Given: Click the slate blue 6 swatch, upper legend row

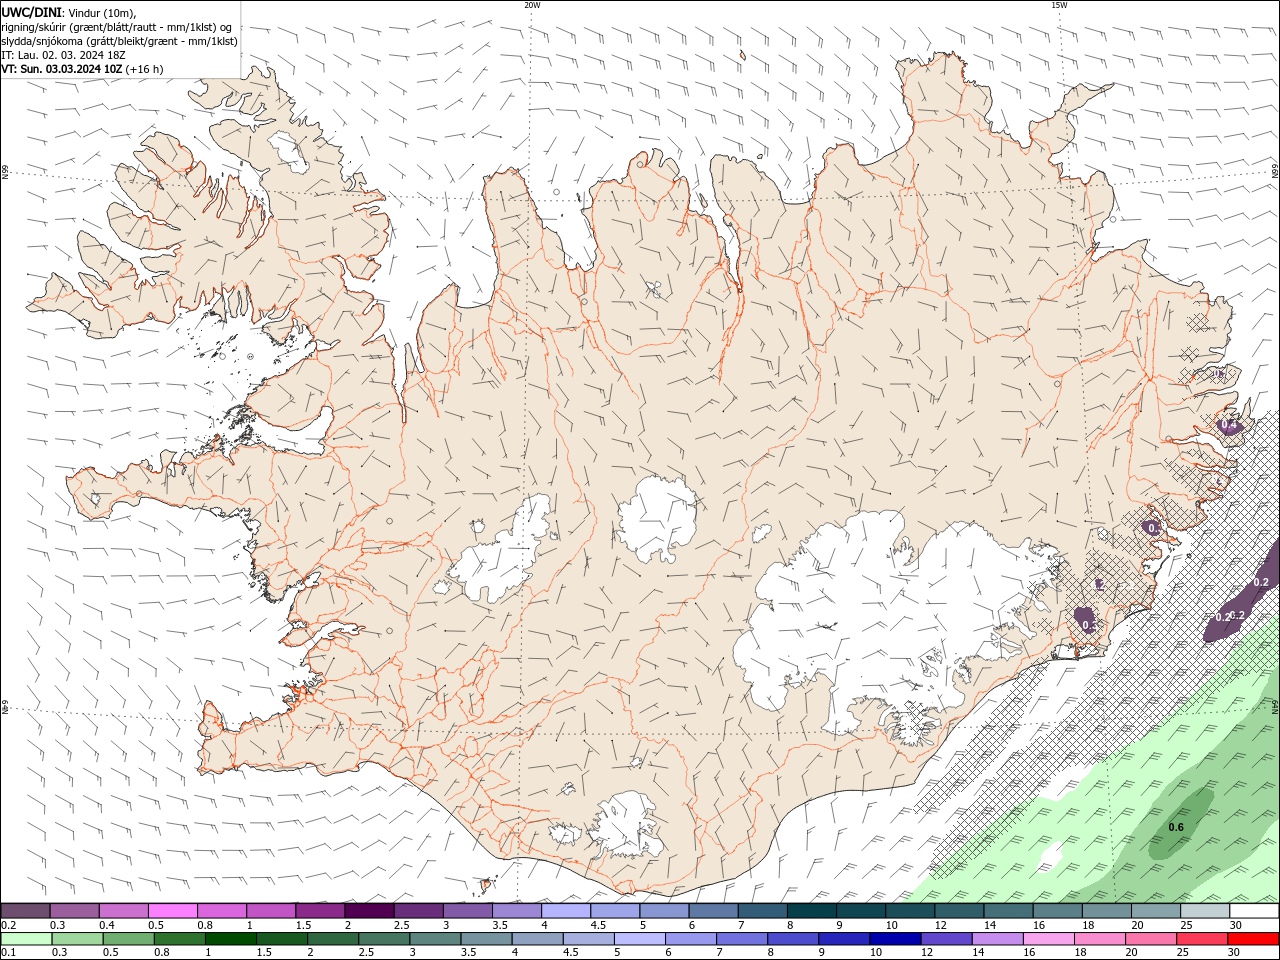Looking at the screenshot, I should 713,911.
